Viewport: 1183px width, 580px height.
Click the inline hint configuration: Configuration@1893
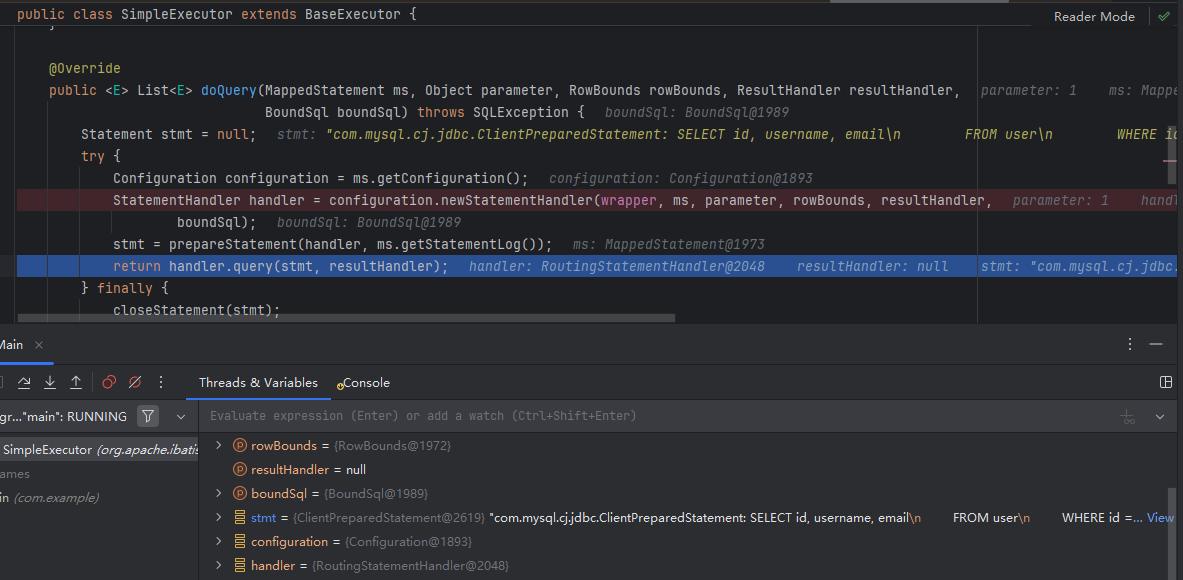(681, 179)
